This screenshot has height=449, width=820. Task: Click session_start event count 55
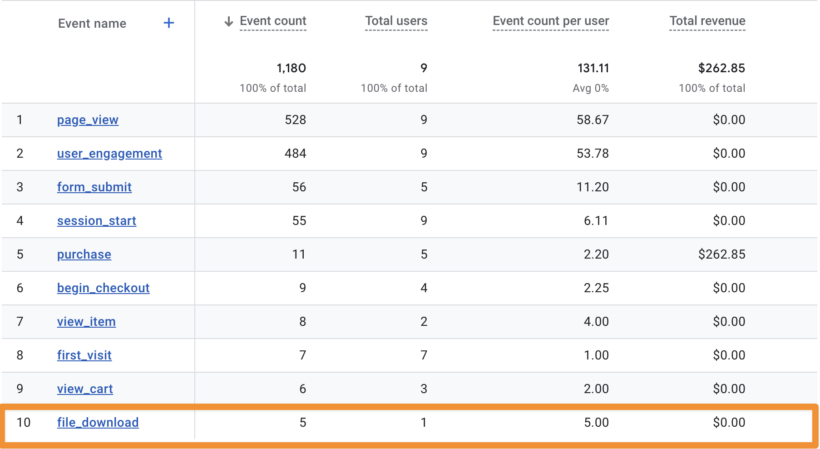pyautogui.click(x=299, y=221)
